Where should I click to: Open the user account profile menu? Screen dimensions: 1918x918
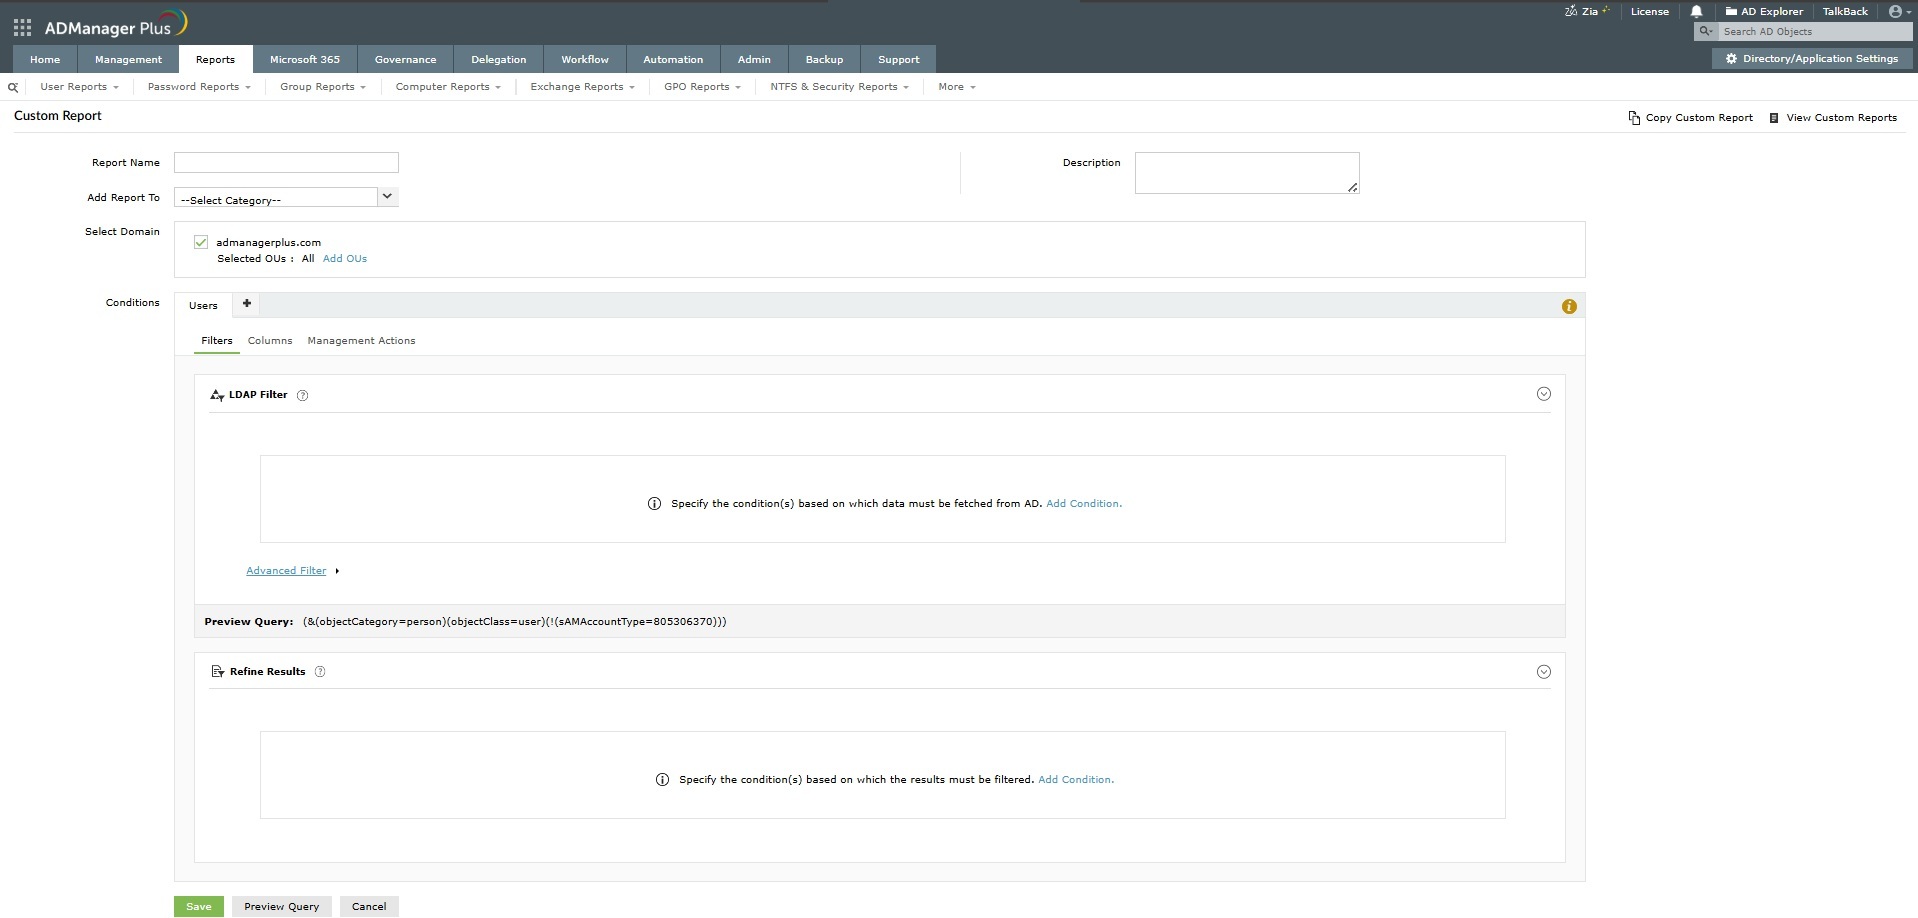[x=1895, y=11]
